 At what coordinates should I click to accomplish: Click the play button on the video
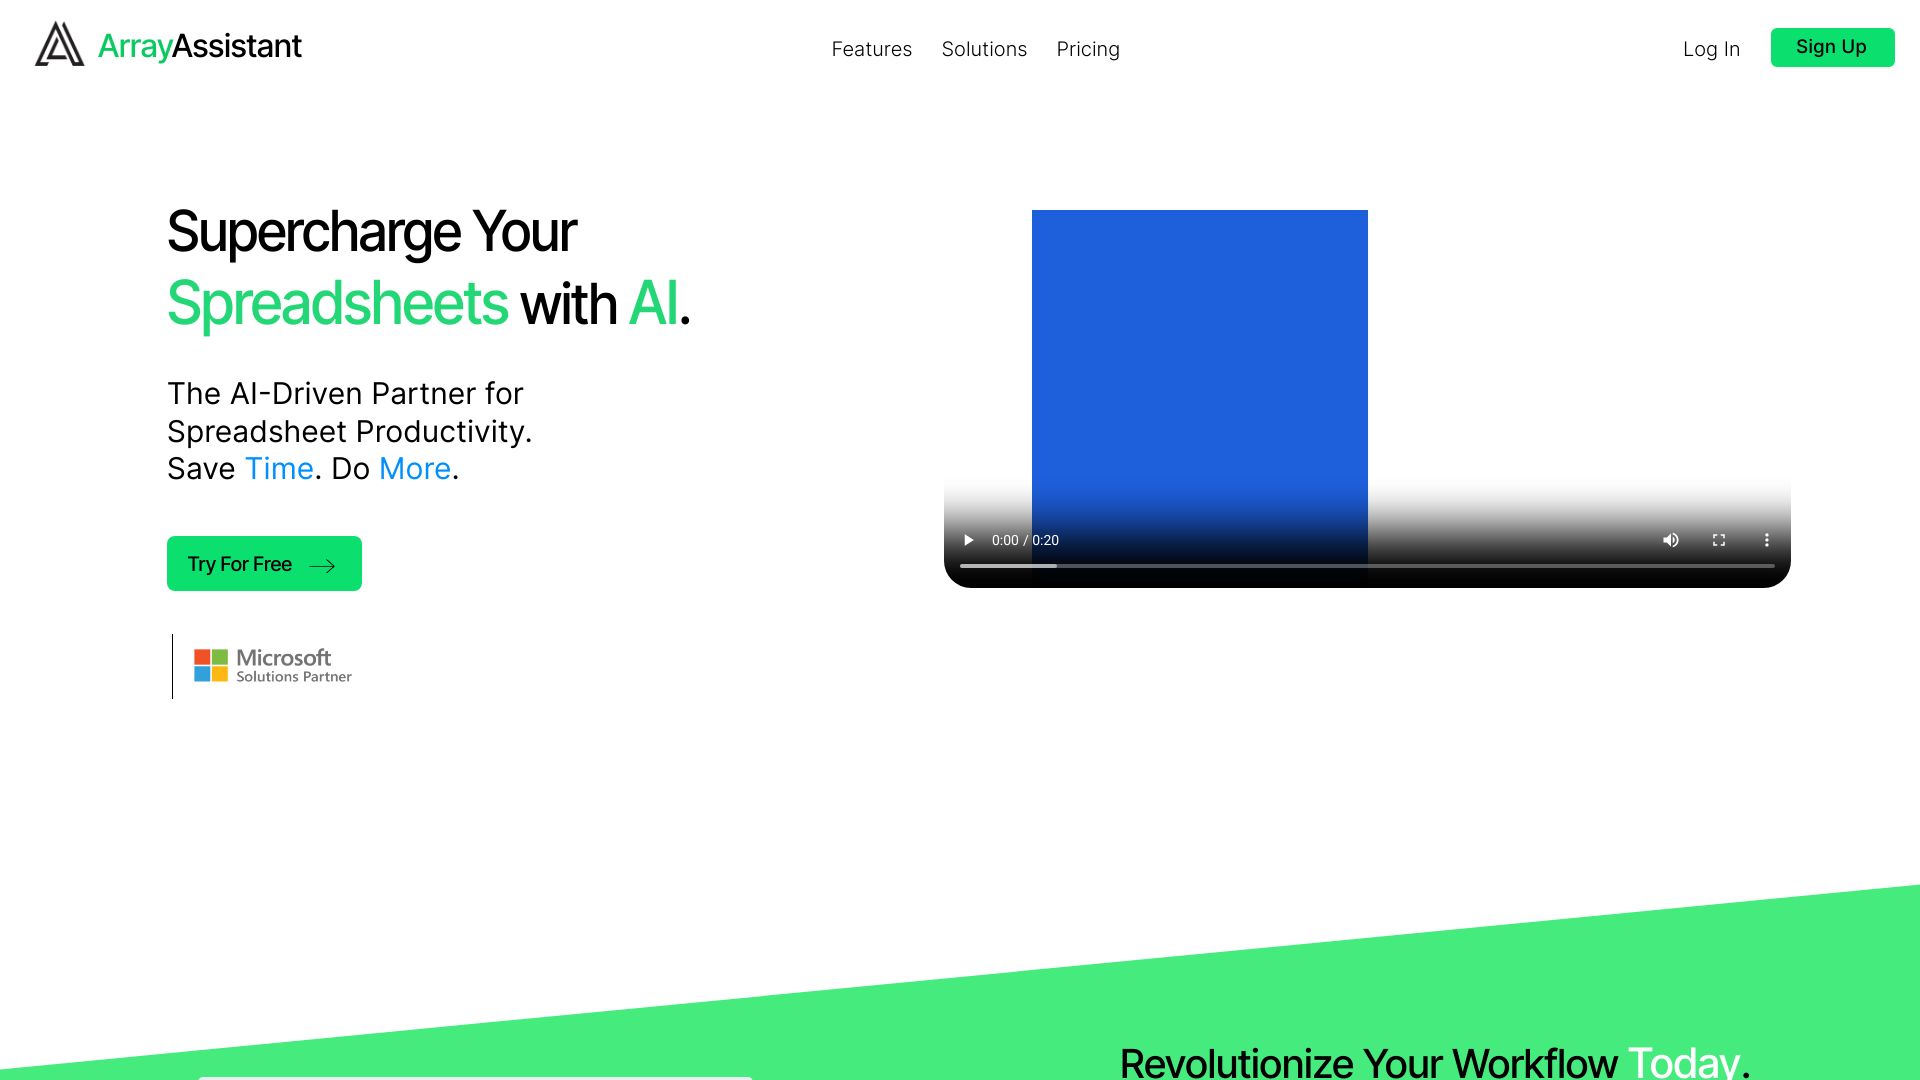[x=969, y=541]
